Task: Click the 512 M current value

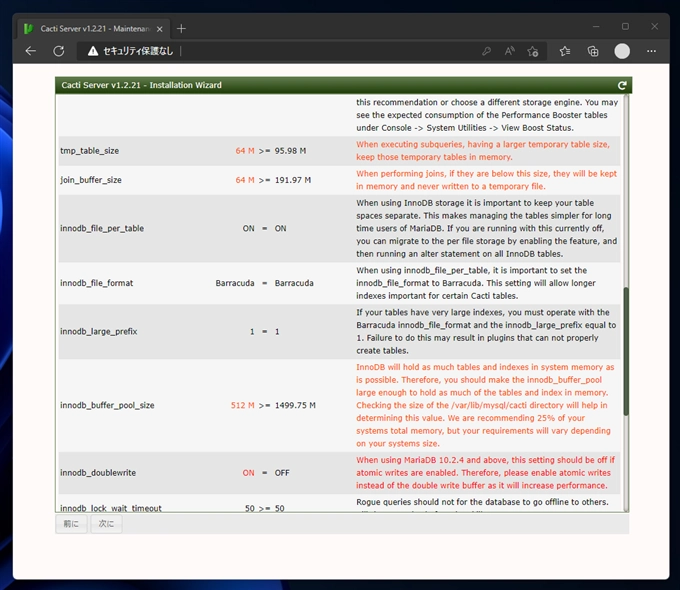Action: pyautogui.click(x=242, y=406)
